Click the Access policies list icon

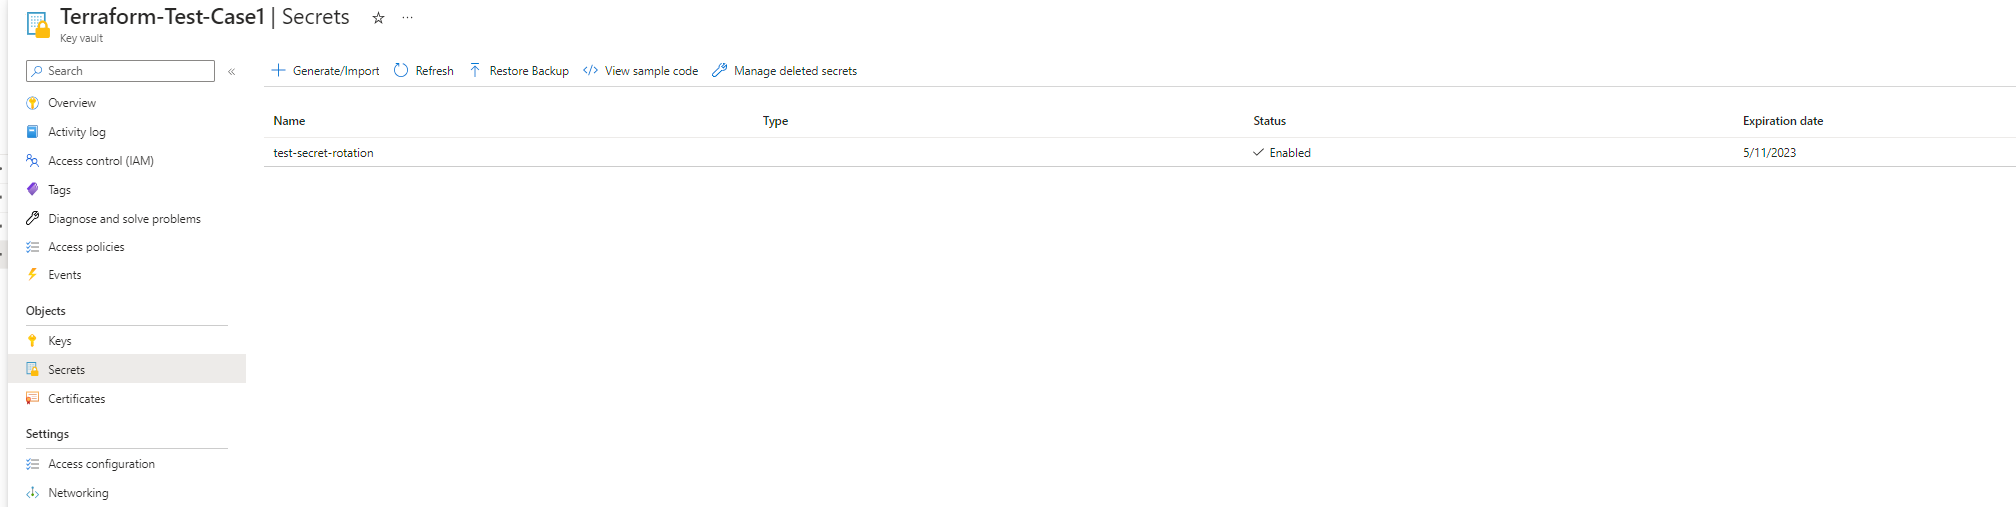tap(33, 247)
